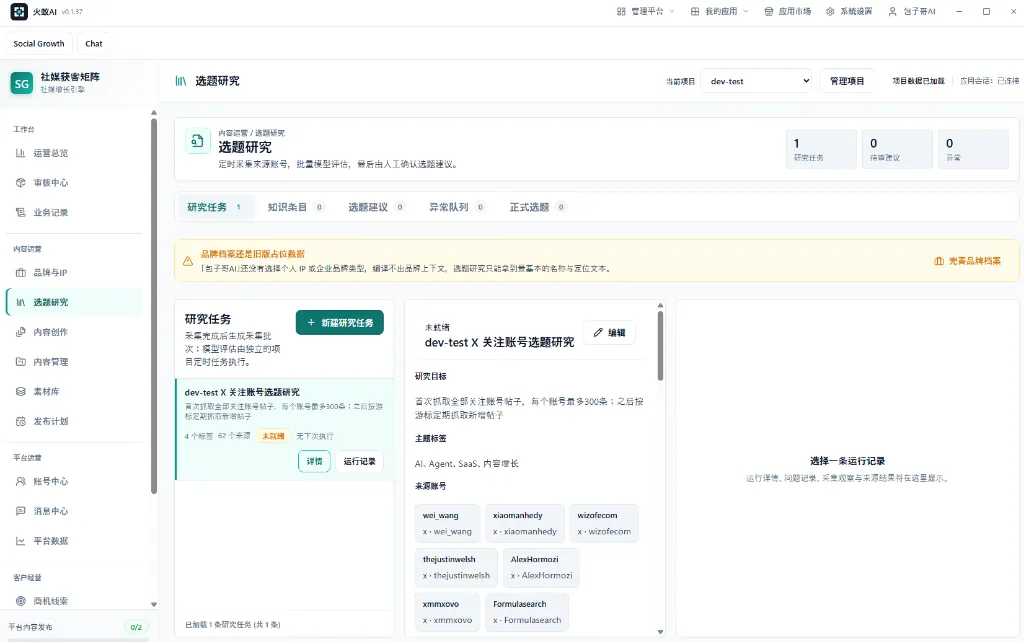Open the 我的应用 dropdown menu
Viewport: 1024px width, 642px height.
point(720,12)
